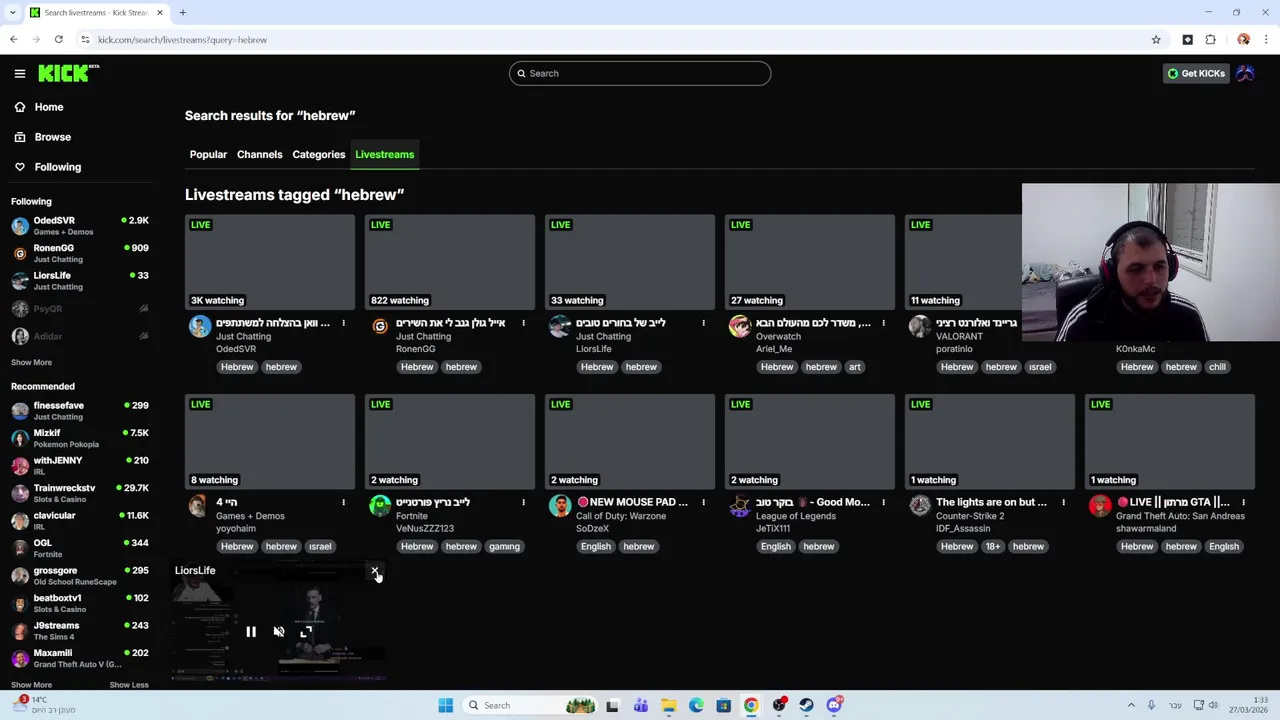Open yoyohaim channel avatar

click(x=200, y=506)
